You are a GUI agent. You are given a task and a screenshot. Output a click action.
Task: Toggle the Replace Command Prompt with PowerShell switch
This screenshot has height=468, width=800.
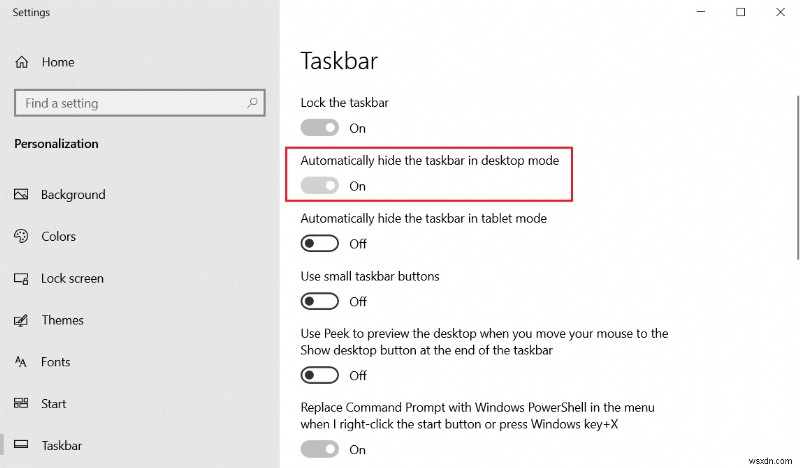click(320, 450)
